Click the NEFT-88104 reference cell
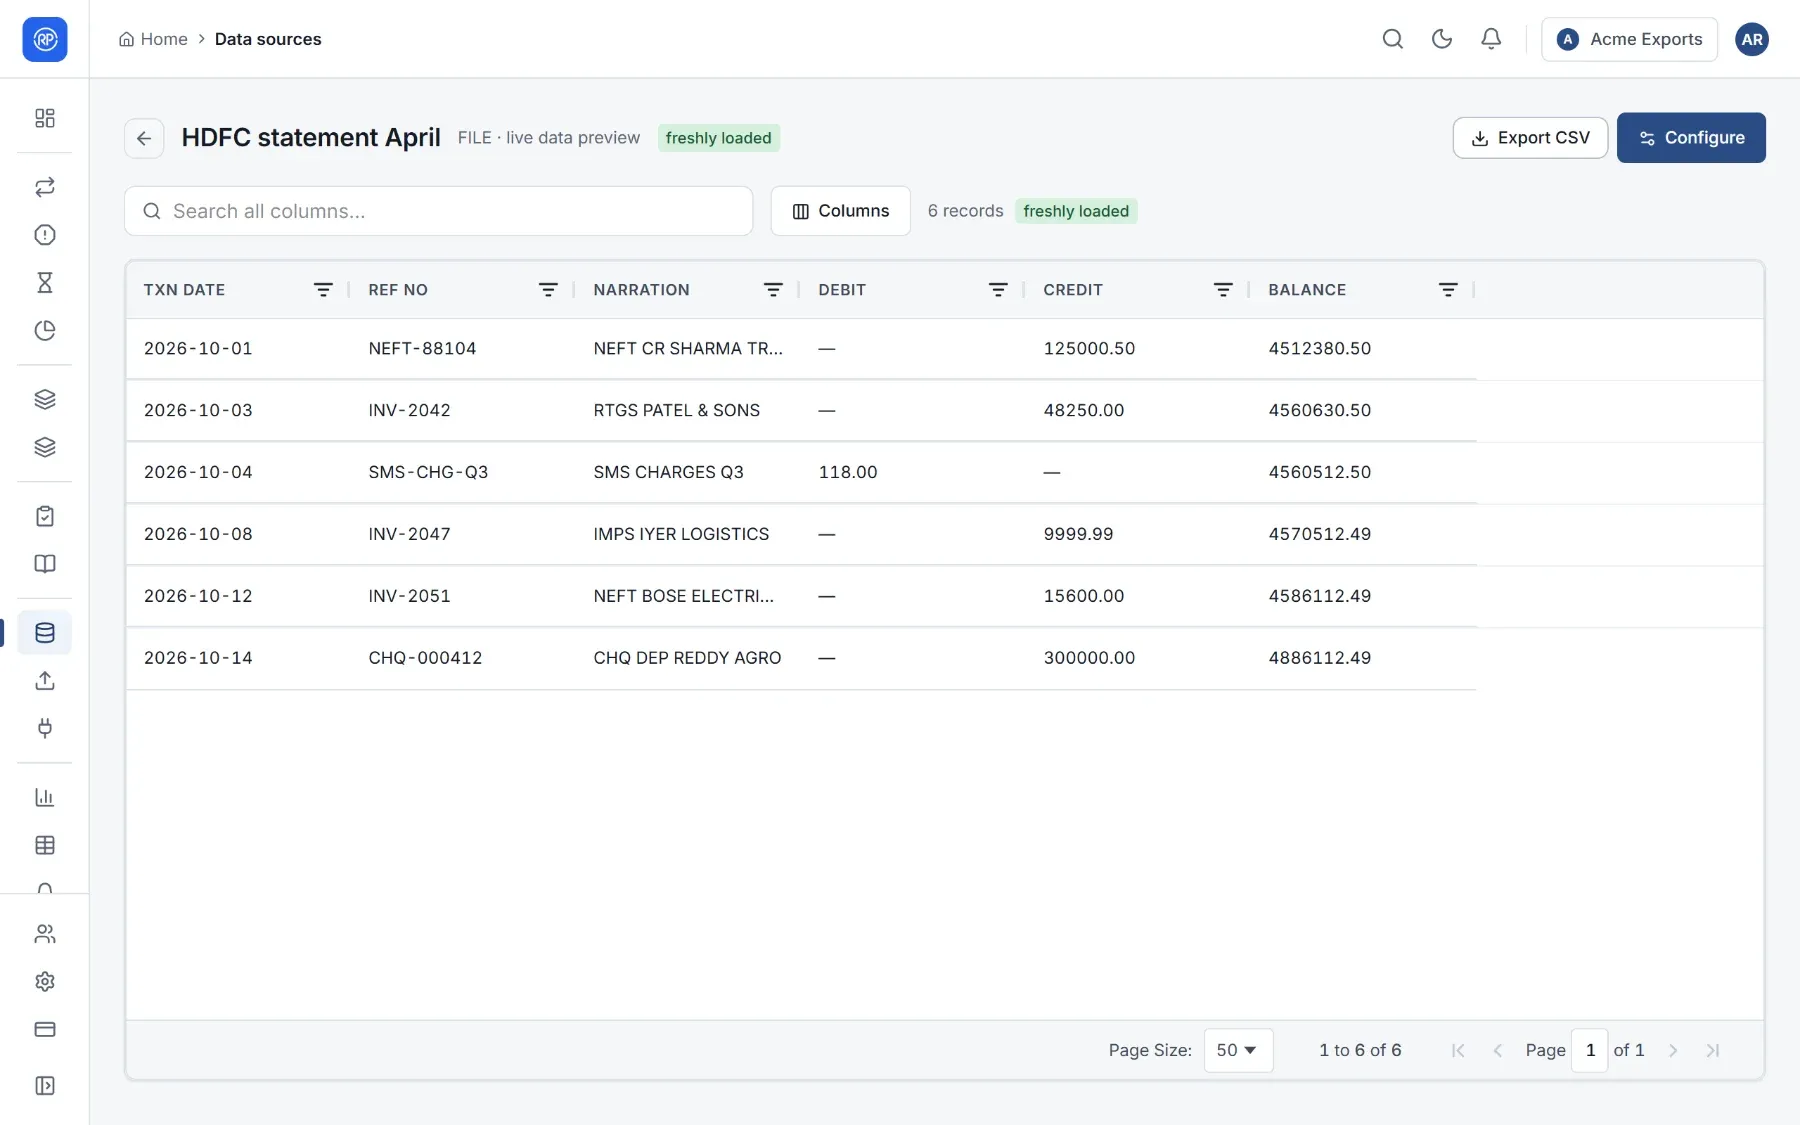1800x1125 pixels. [422, 349]
